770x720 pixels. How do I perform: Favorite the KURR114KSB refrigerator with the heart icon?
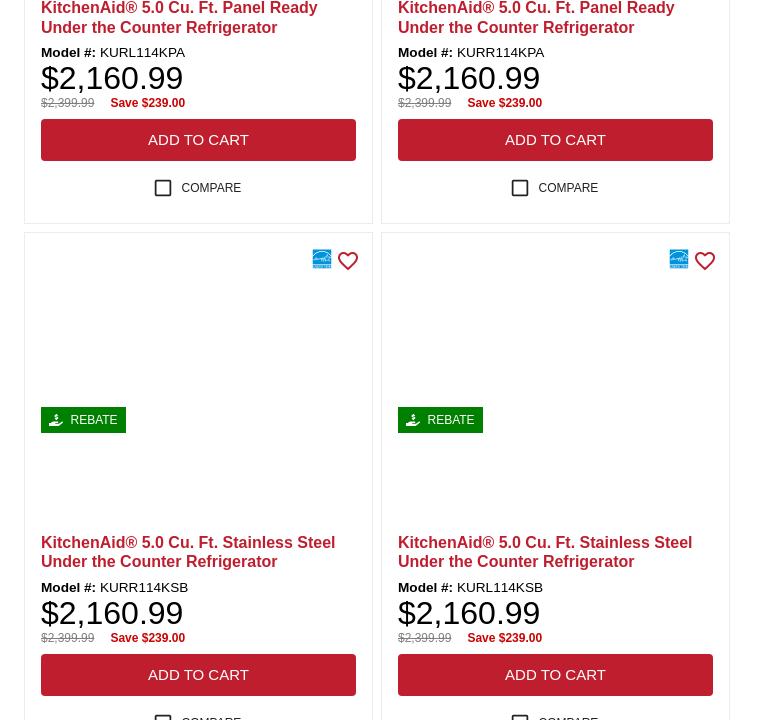click(348, 261)
